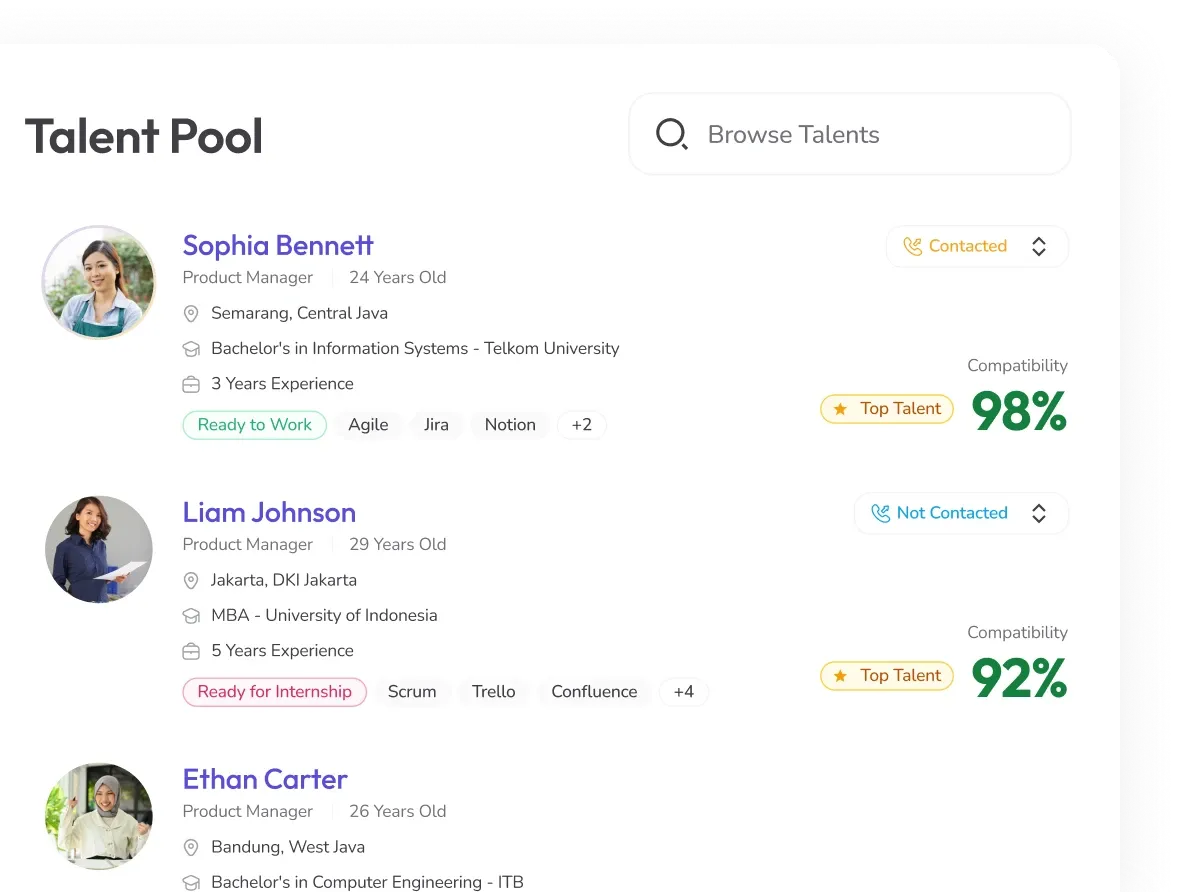Click Liam Johnson's profile photo
Image resolution: width=1178 pixels, height=892 pixels.
[x=98, y=549]
